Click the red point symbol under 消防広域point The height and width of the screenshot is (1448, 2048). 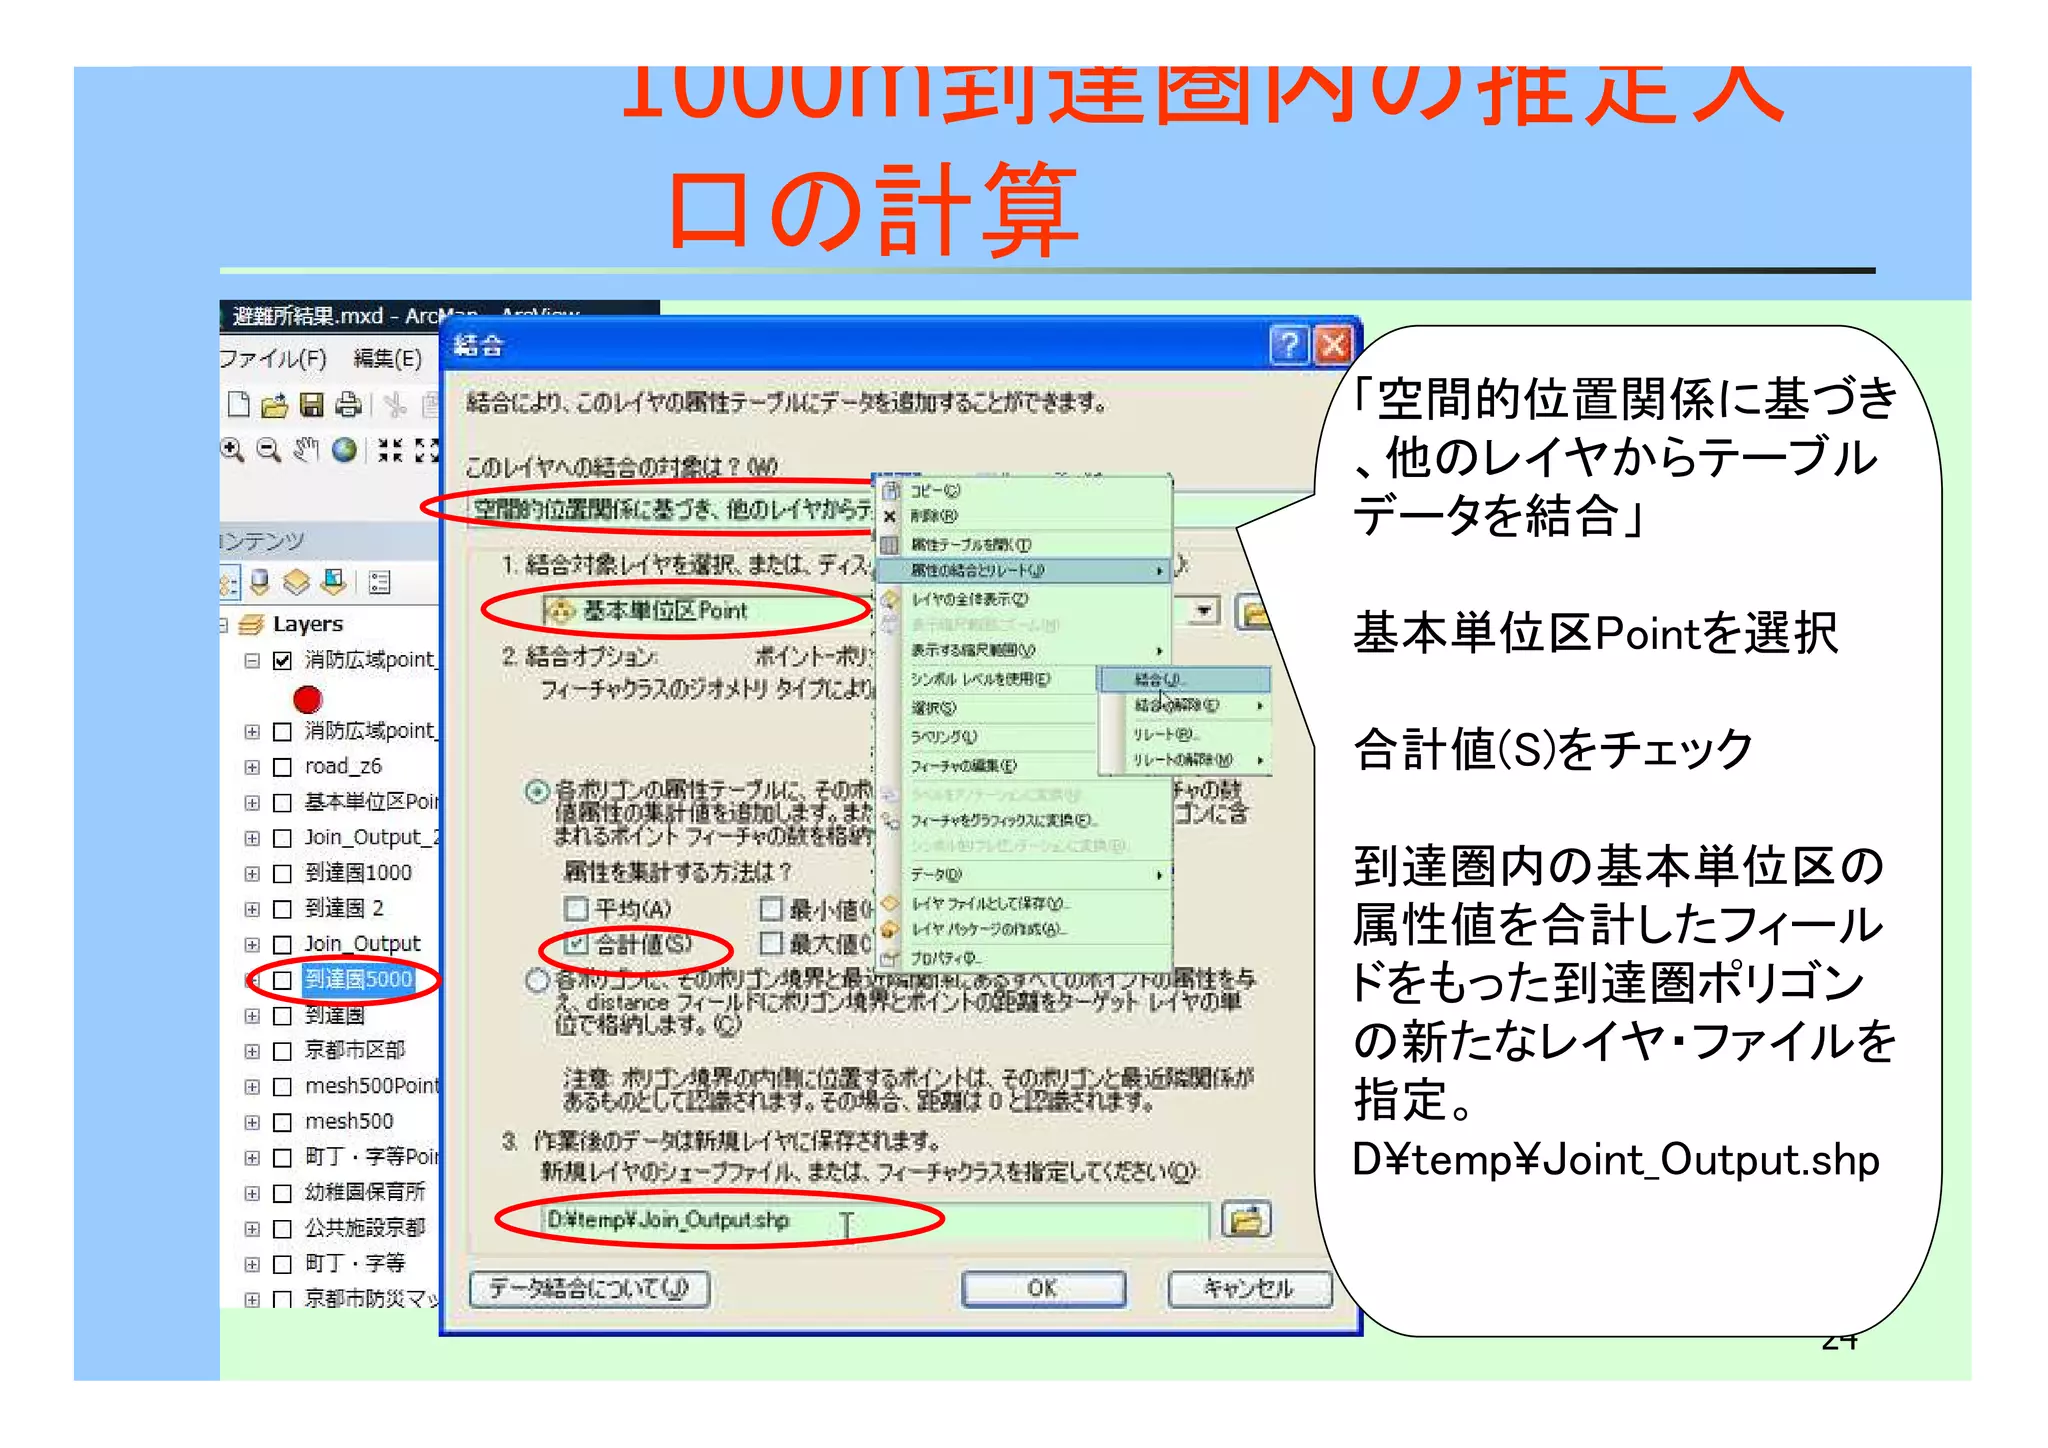pos(308,698)
